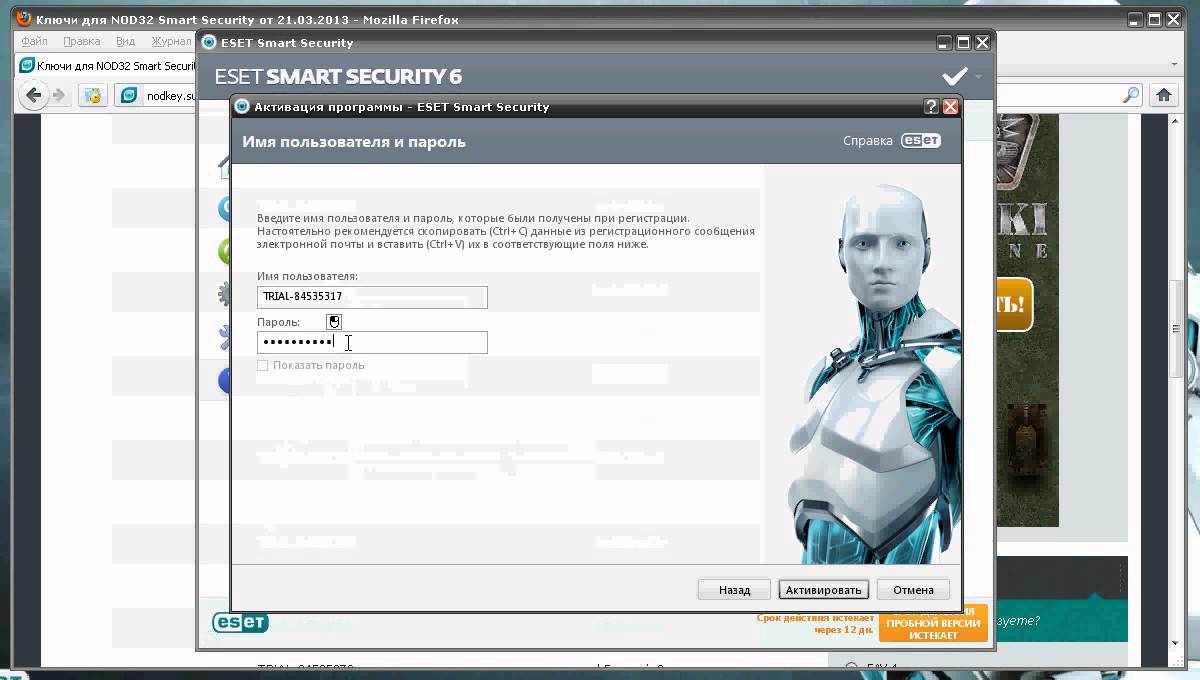Open the Правка menu in Firefox
This screenshot has width=1200, height=680.
pyautogui.click(x=81, y=41)
